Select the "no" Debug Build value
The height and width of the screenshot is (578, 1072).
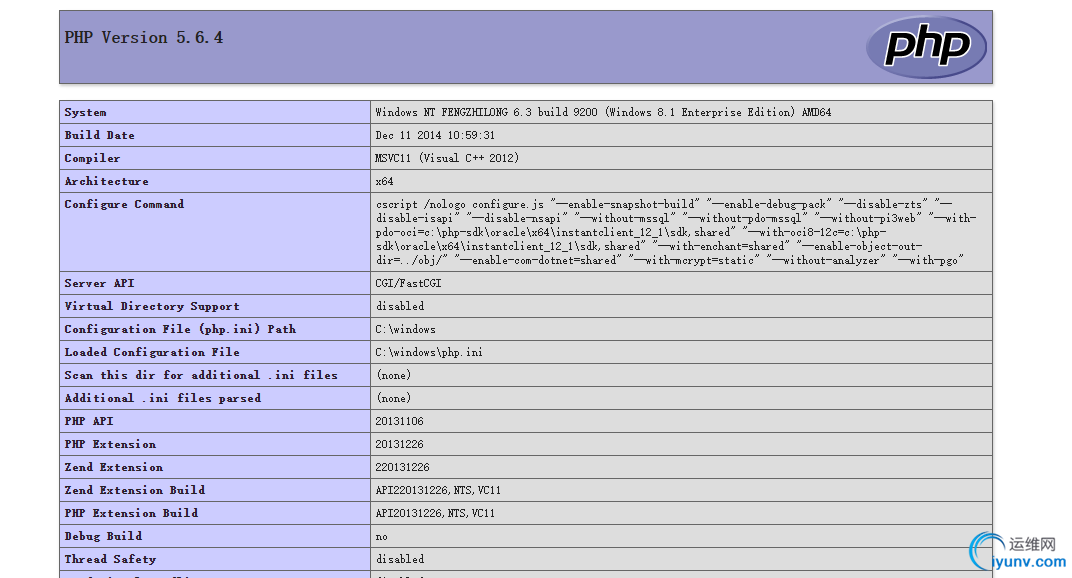click(x=381, y=537)
